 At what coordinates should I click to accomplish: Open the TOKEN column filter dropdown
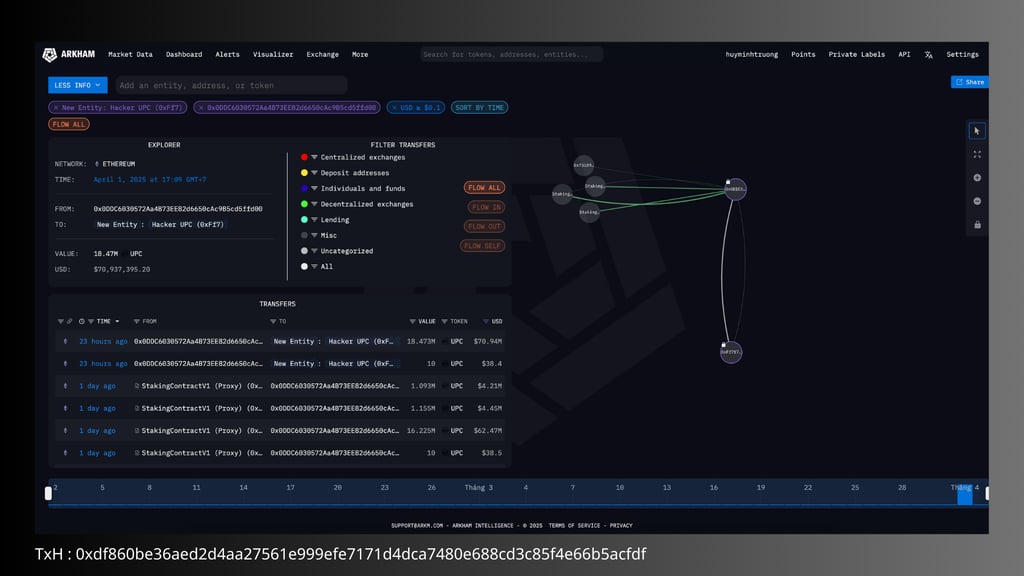click(x=444, y=321)
